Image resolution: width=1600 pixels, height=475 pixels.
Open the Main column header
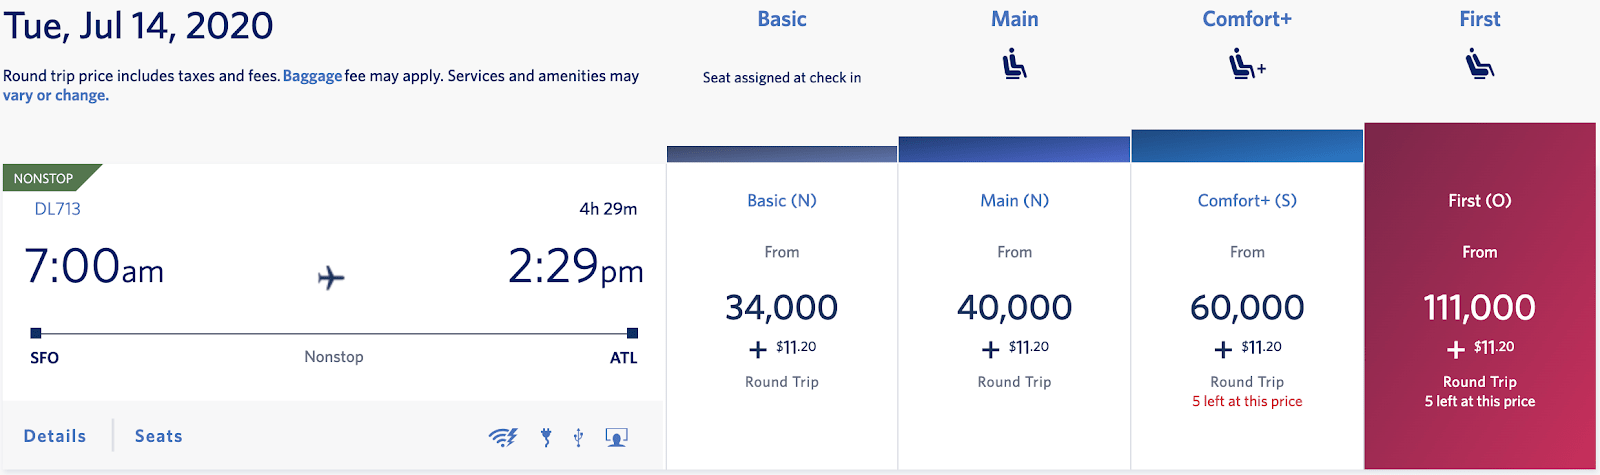click(x=1014, y=19)
